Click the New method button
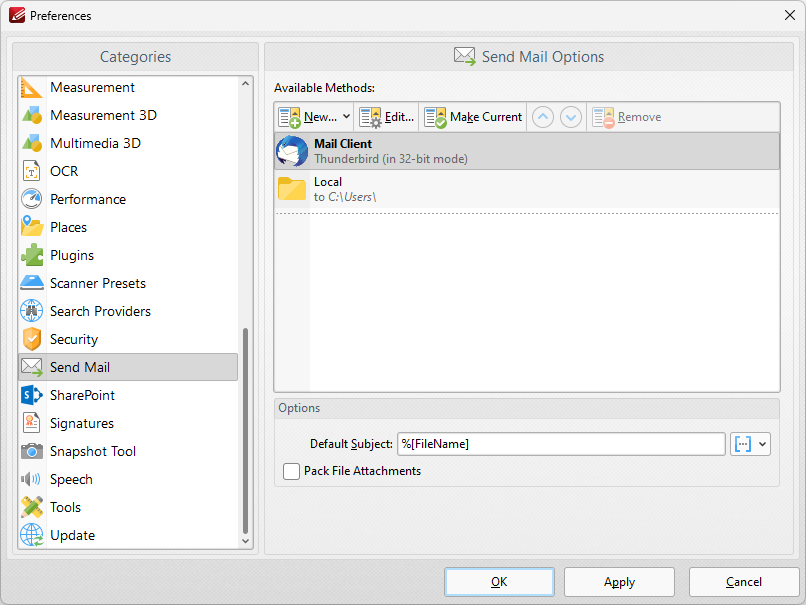Viewport: 806px width, 605px height. click(x=308, y=117)
